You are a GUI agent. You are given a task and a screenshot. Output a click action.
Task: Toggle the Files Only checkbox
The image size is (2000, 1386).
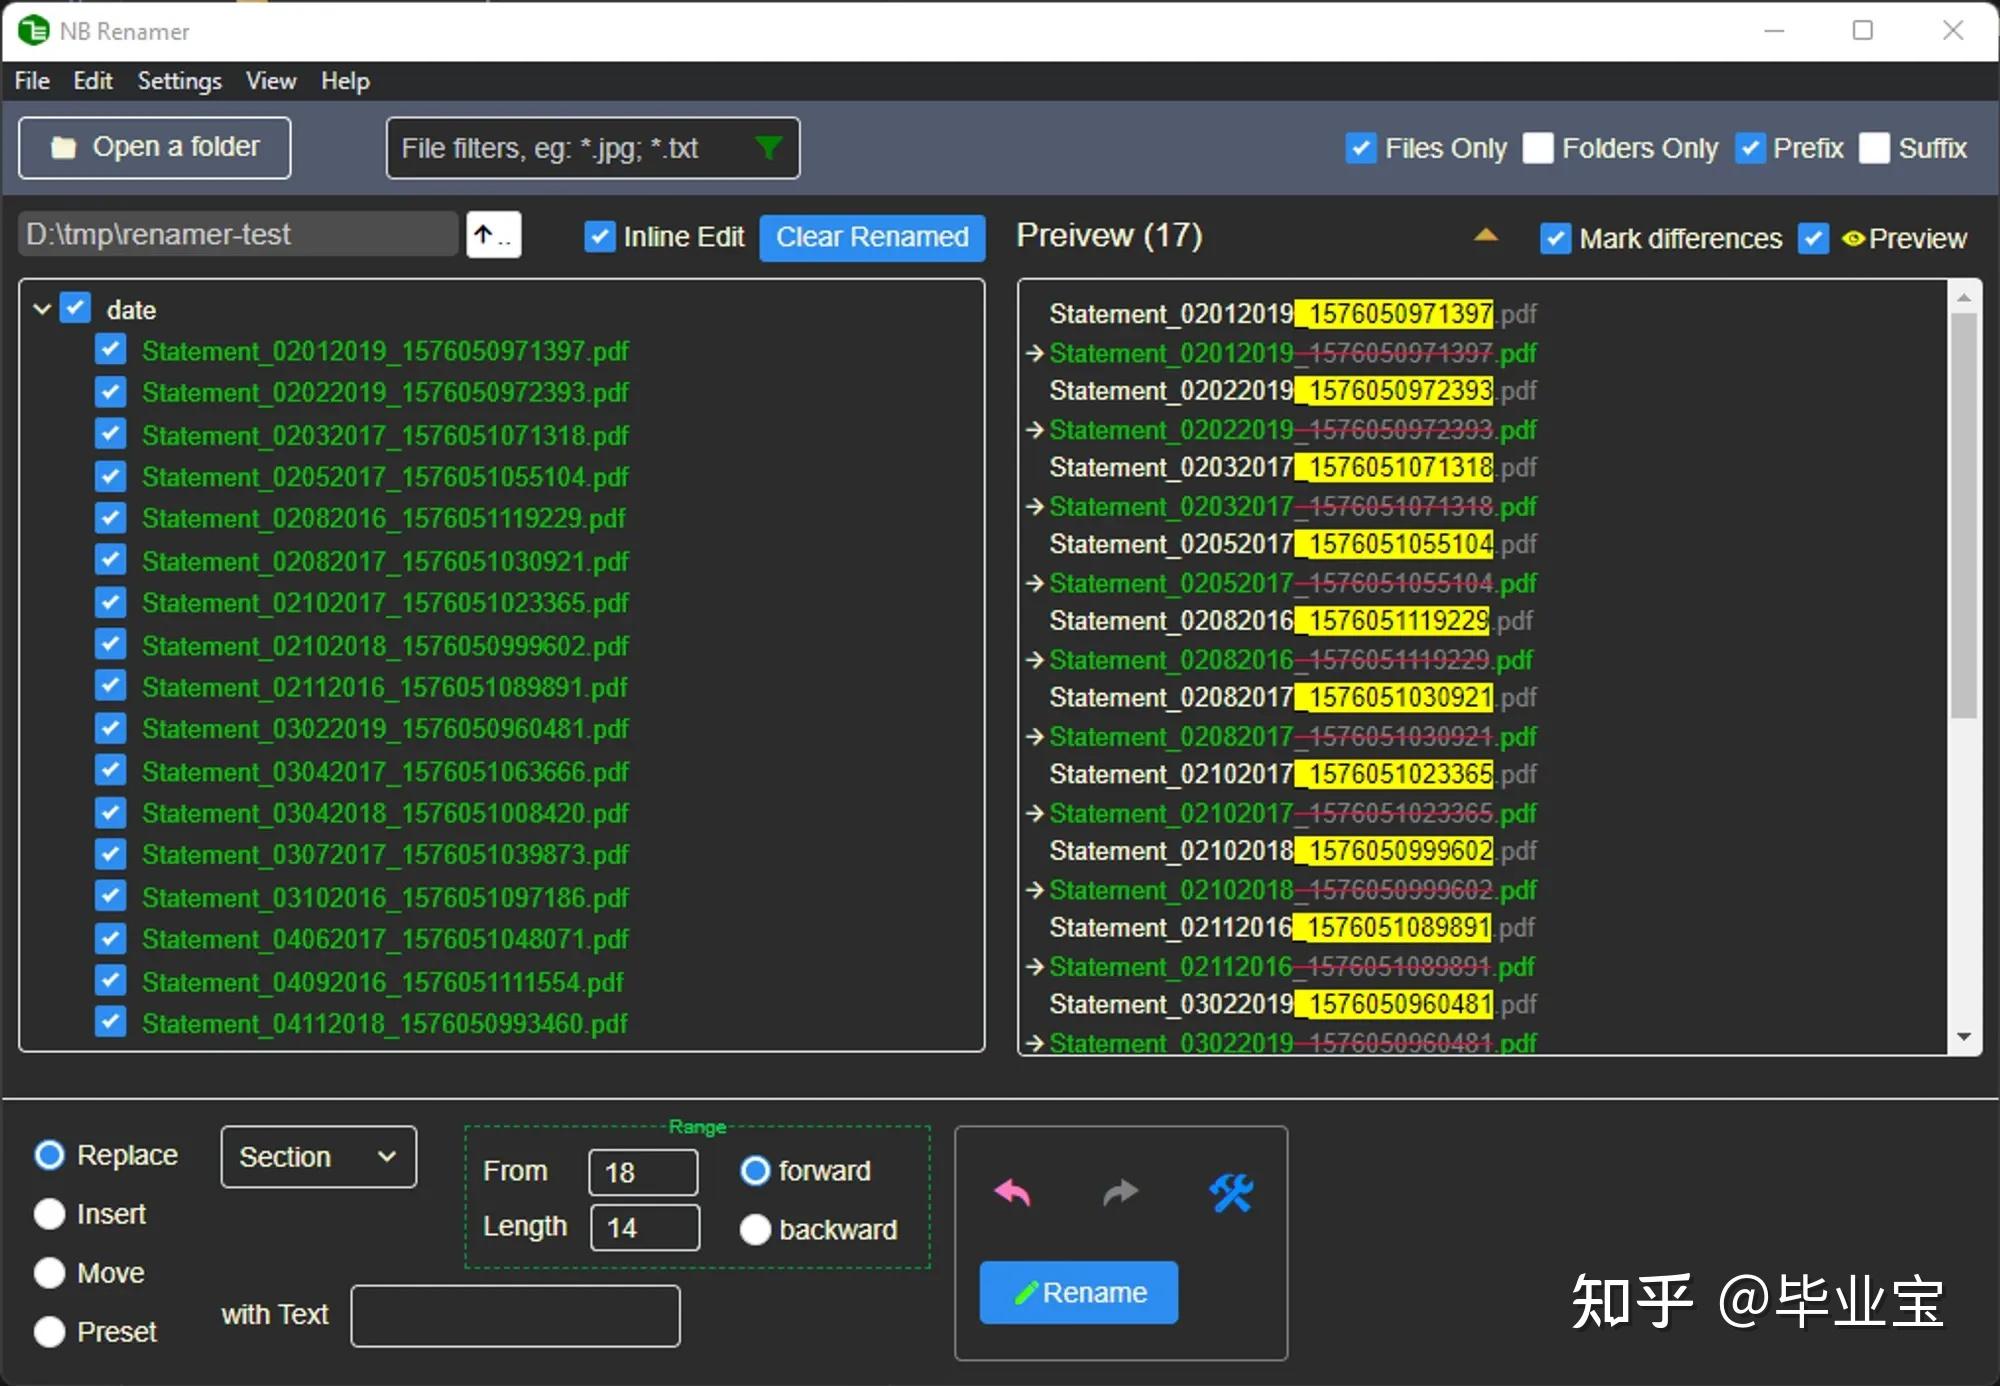pos(1360,147)
